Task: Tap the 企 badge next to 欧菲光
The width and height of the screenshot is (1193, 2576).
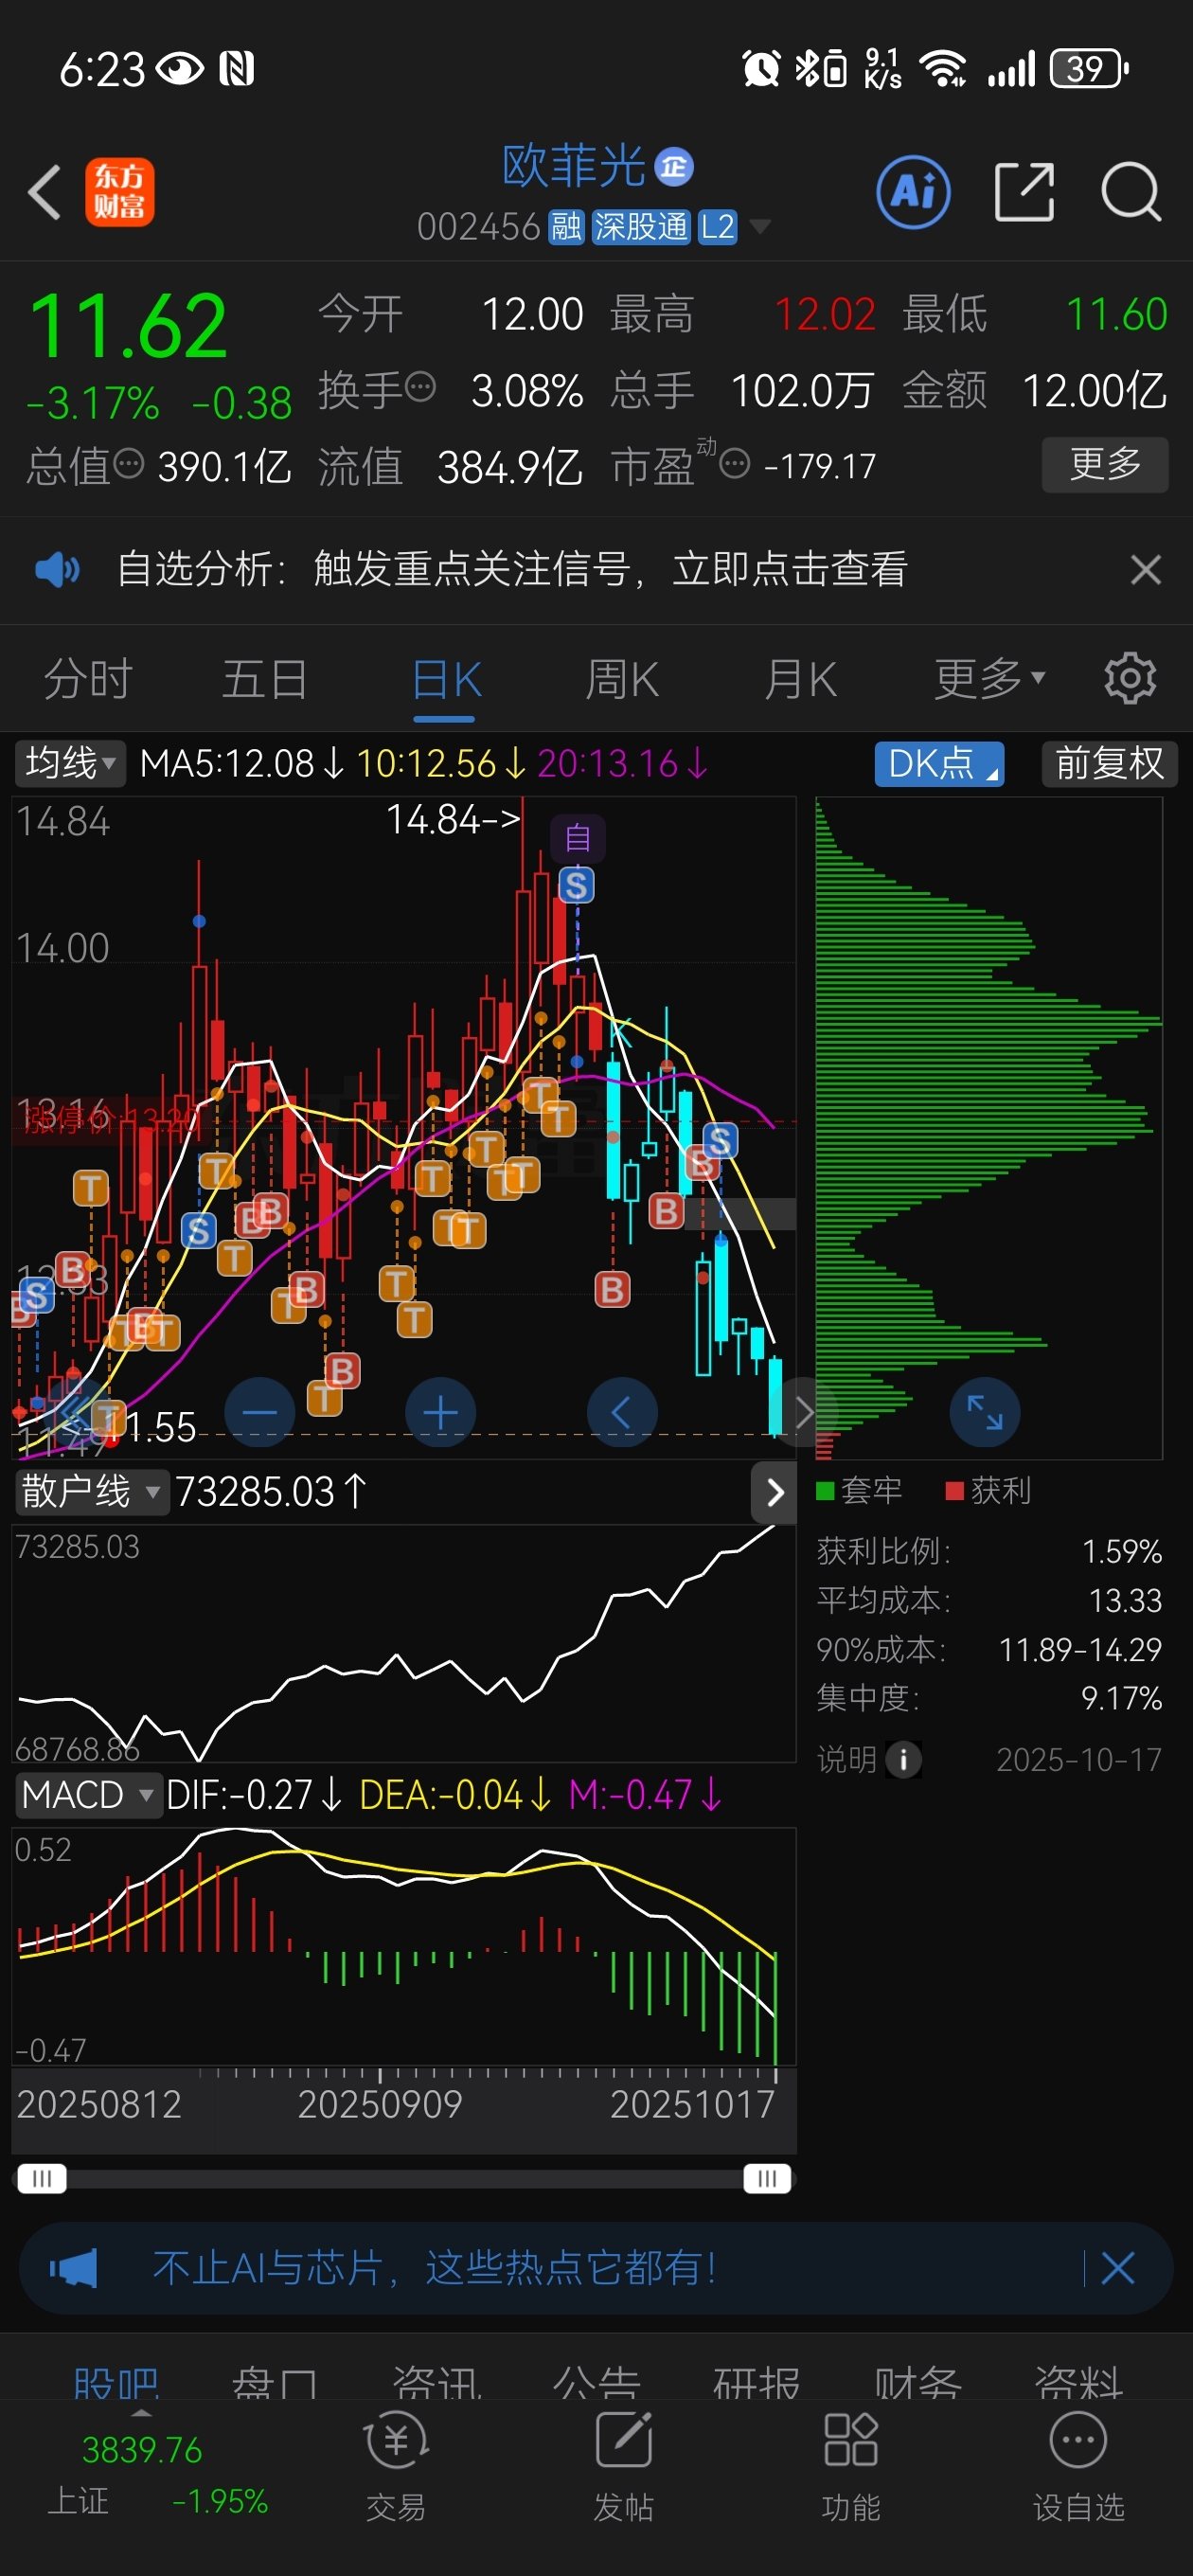Action: (674, 167)
